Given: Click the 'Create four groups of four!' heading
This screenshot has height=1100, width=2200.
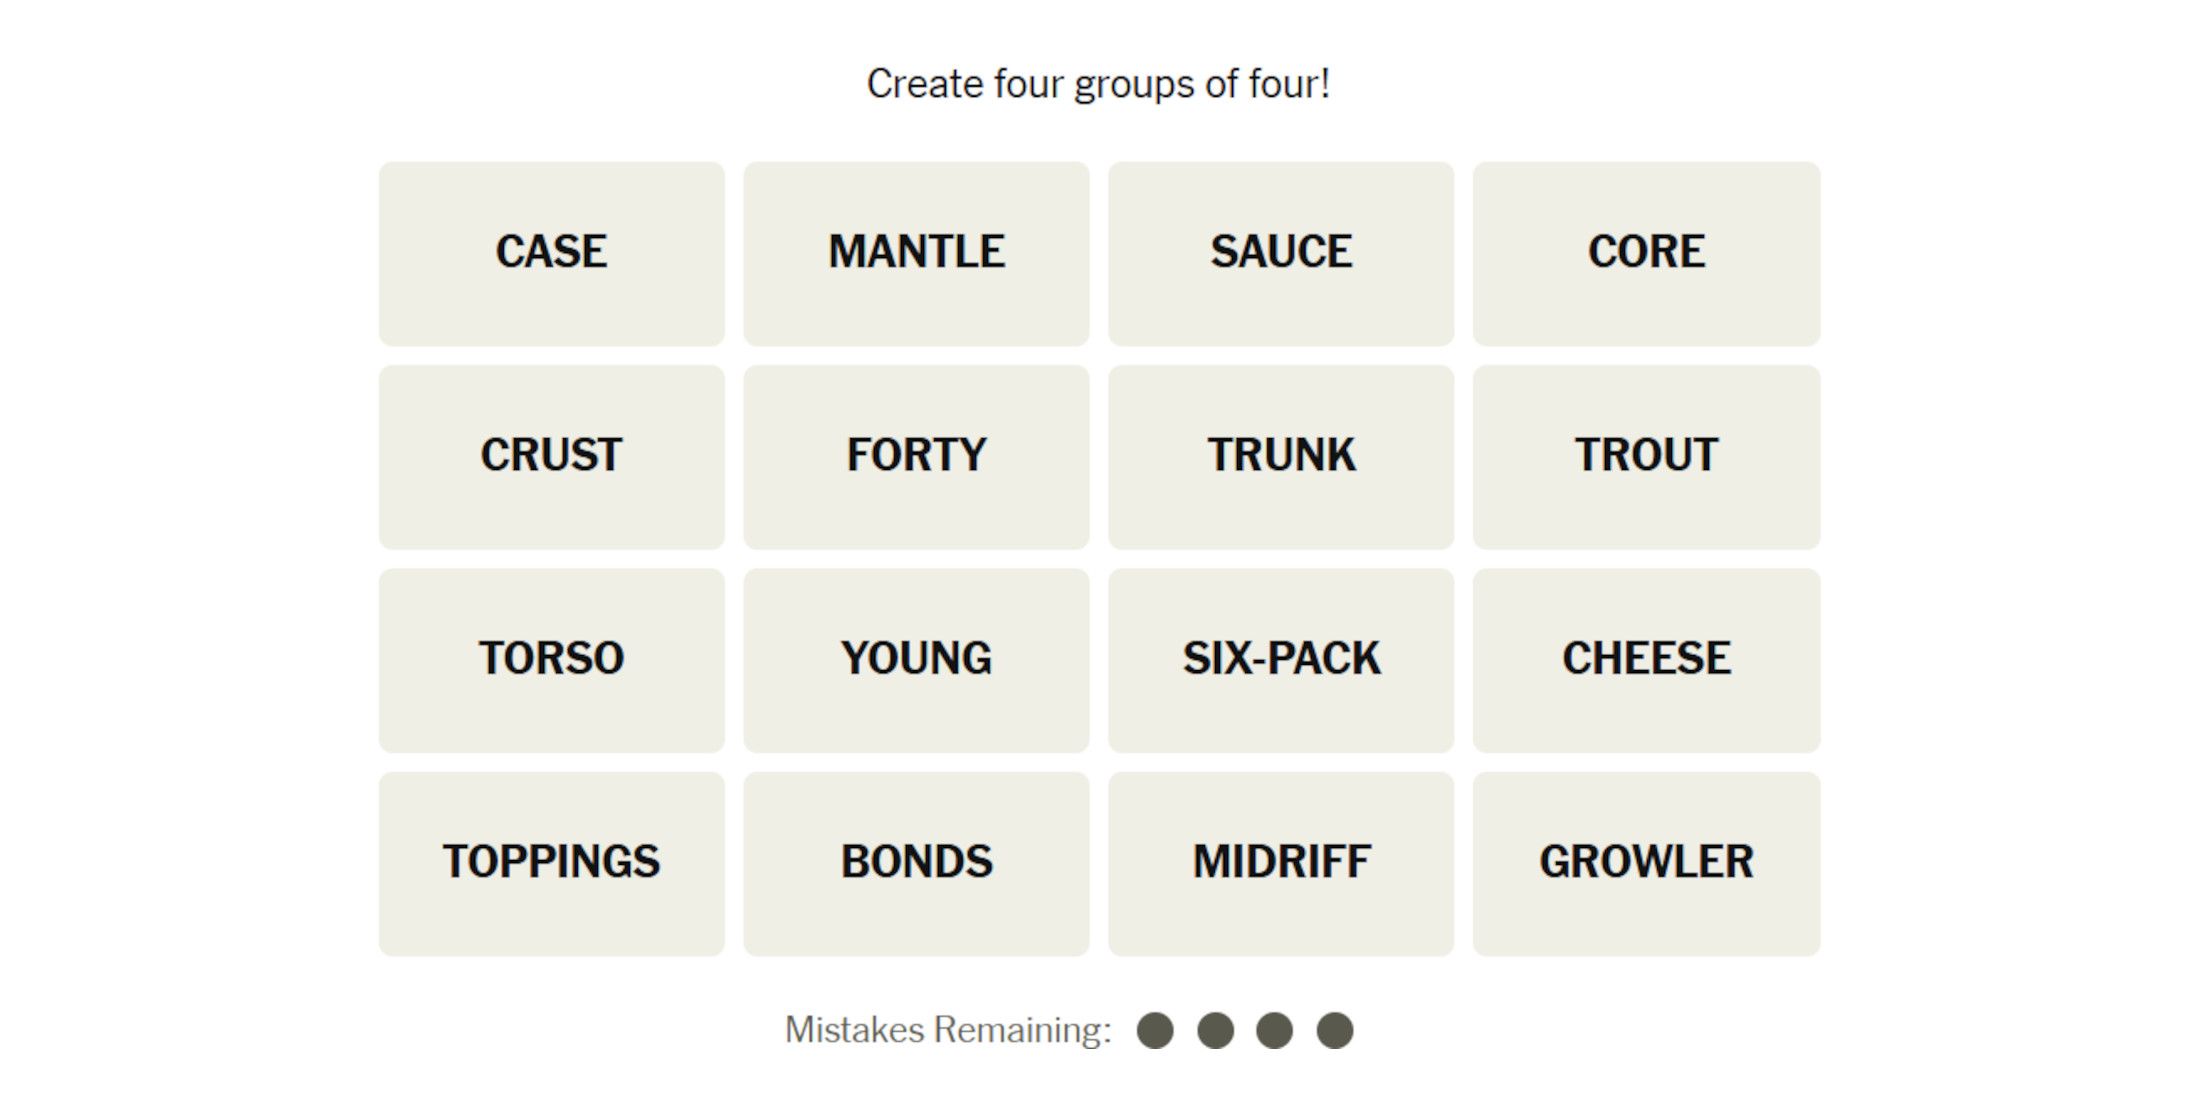Looking at the screenshot, I should click(x=1098, y=84).
